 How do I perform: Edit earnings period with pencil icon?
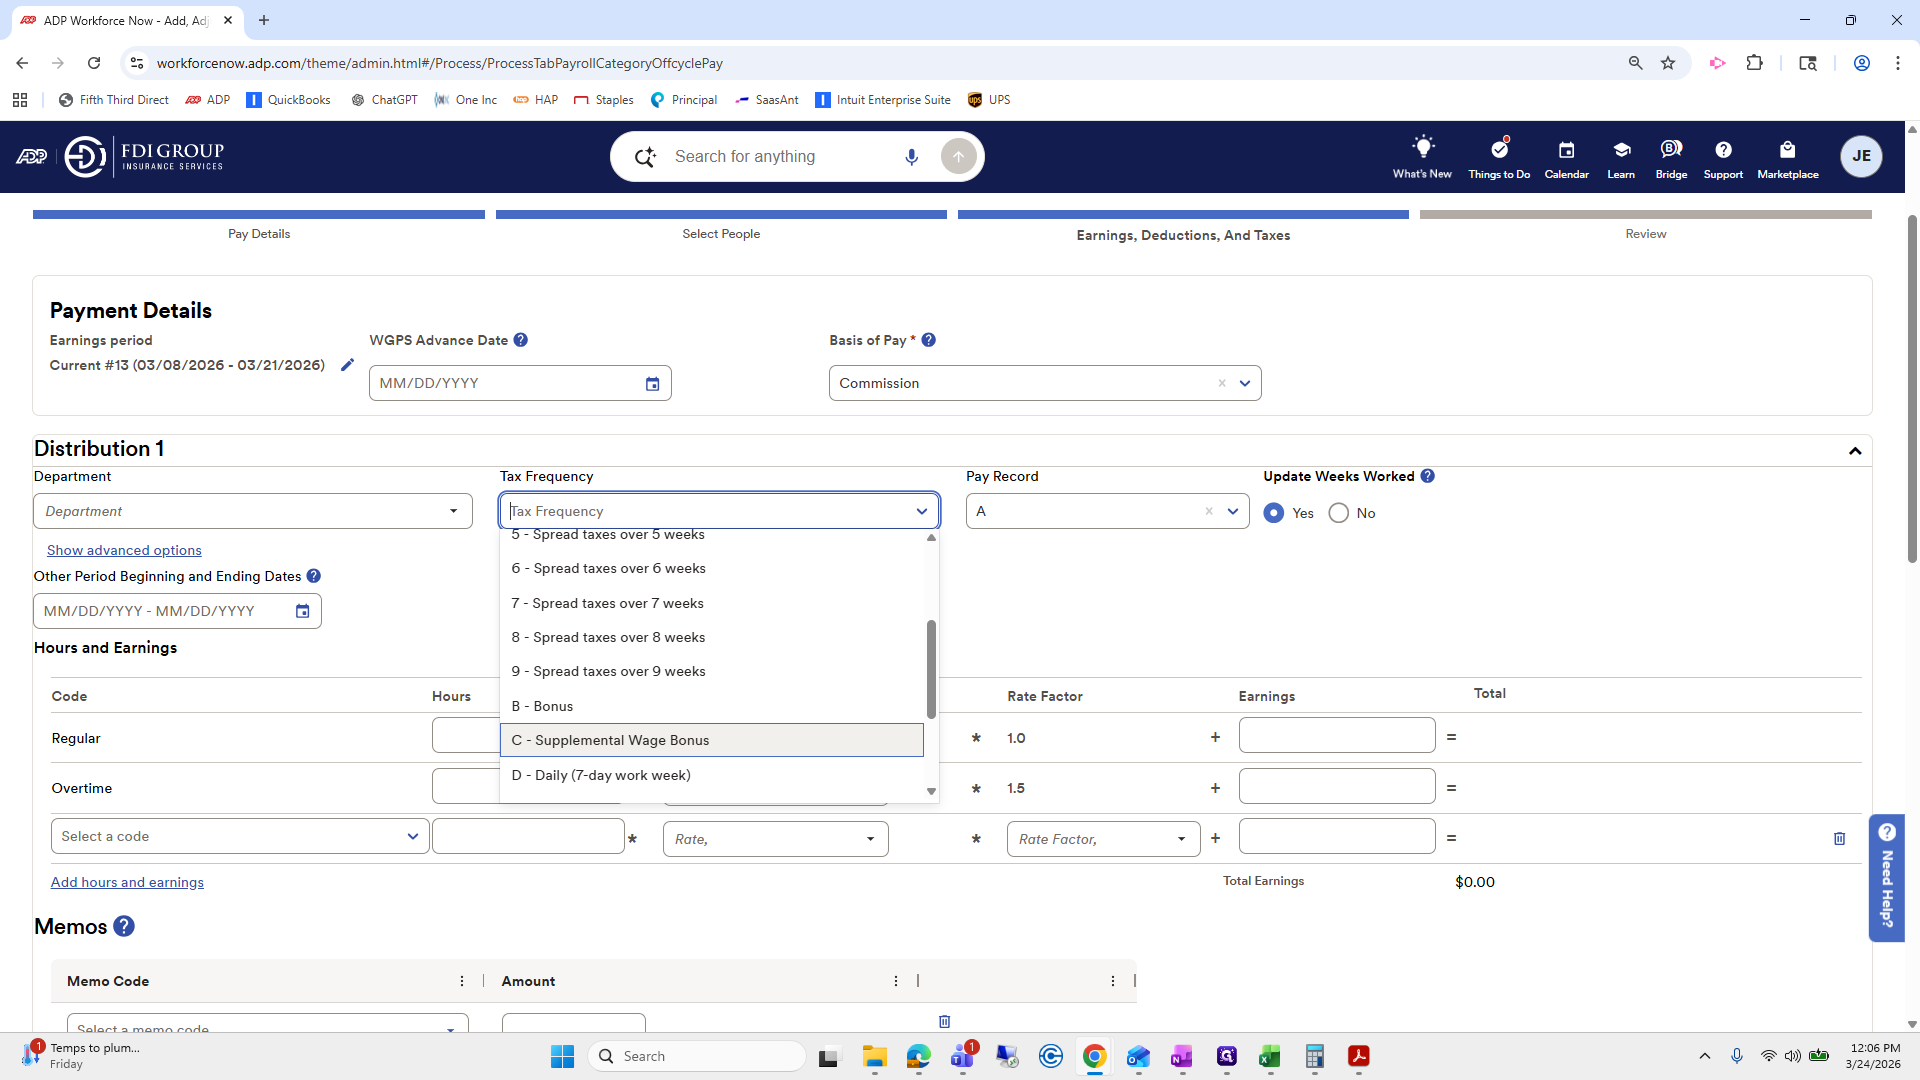pos(347,365)
